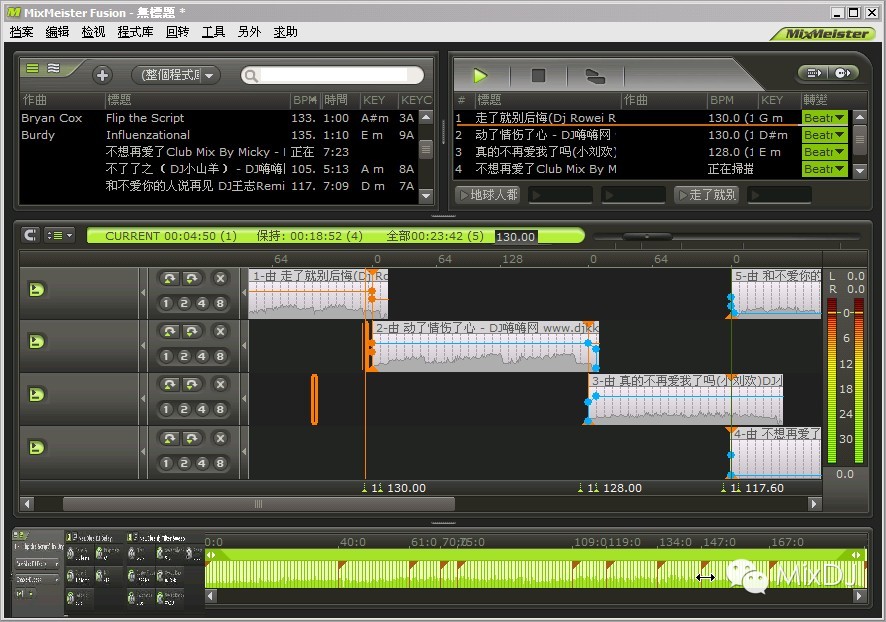Click the 地球人都 quick-play button

coord(488,195)
